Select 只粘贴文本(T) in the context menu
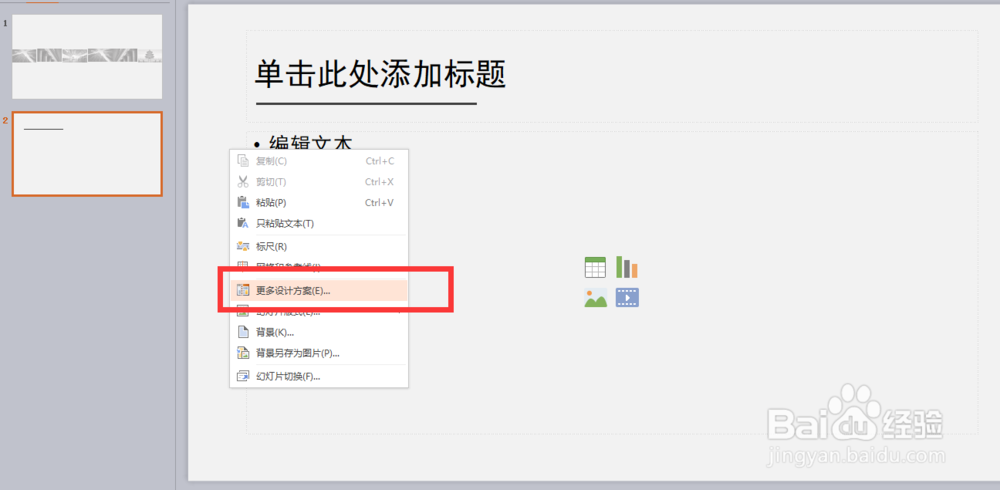 319,223
